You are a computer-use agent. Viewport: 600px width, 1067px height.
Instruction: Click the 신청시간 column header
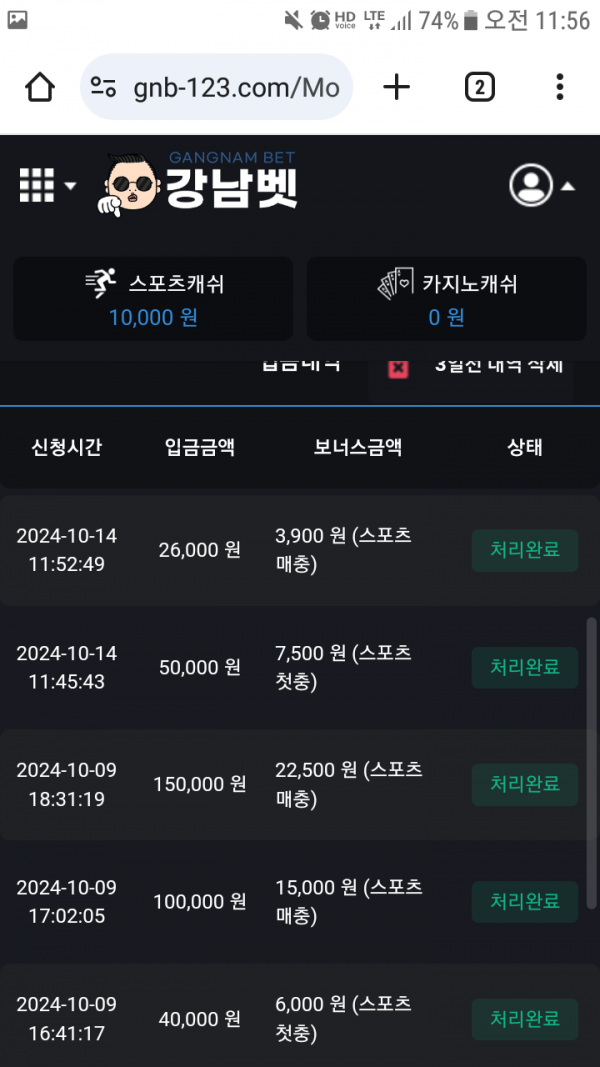66,447
